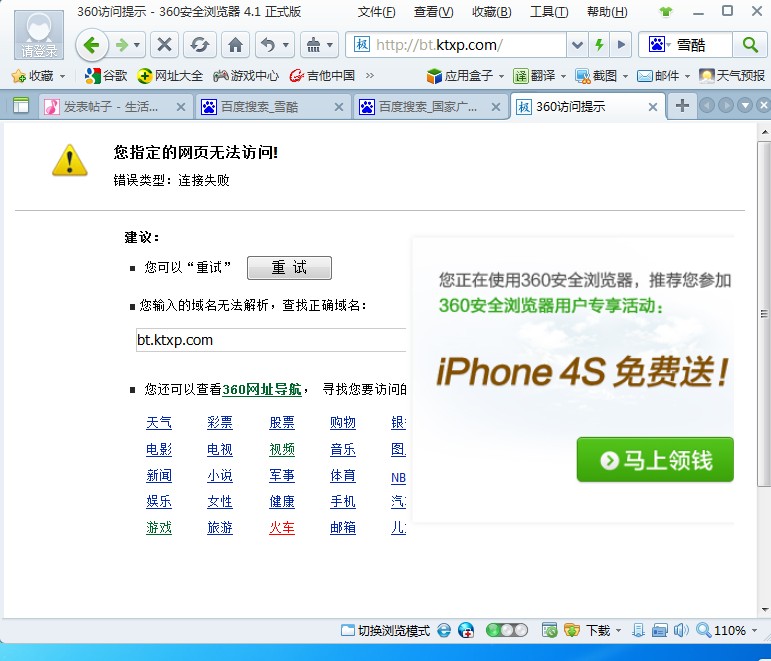
Task: Go to home page icon
Action: pos(236,45)
